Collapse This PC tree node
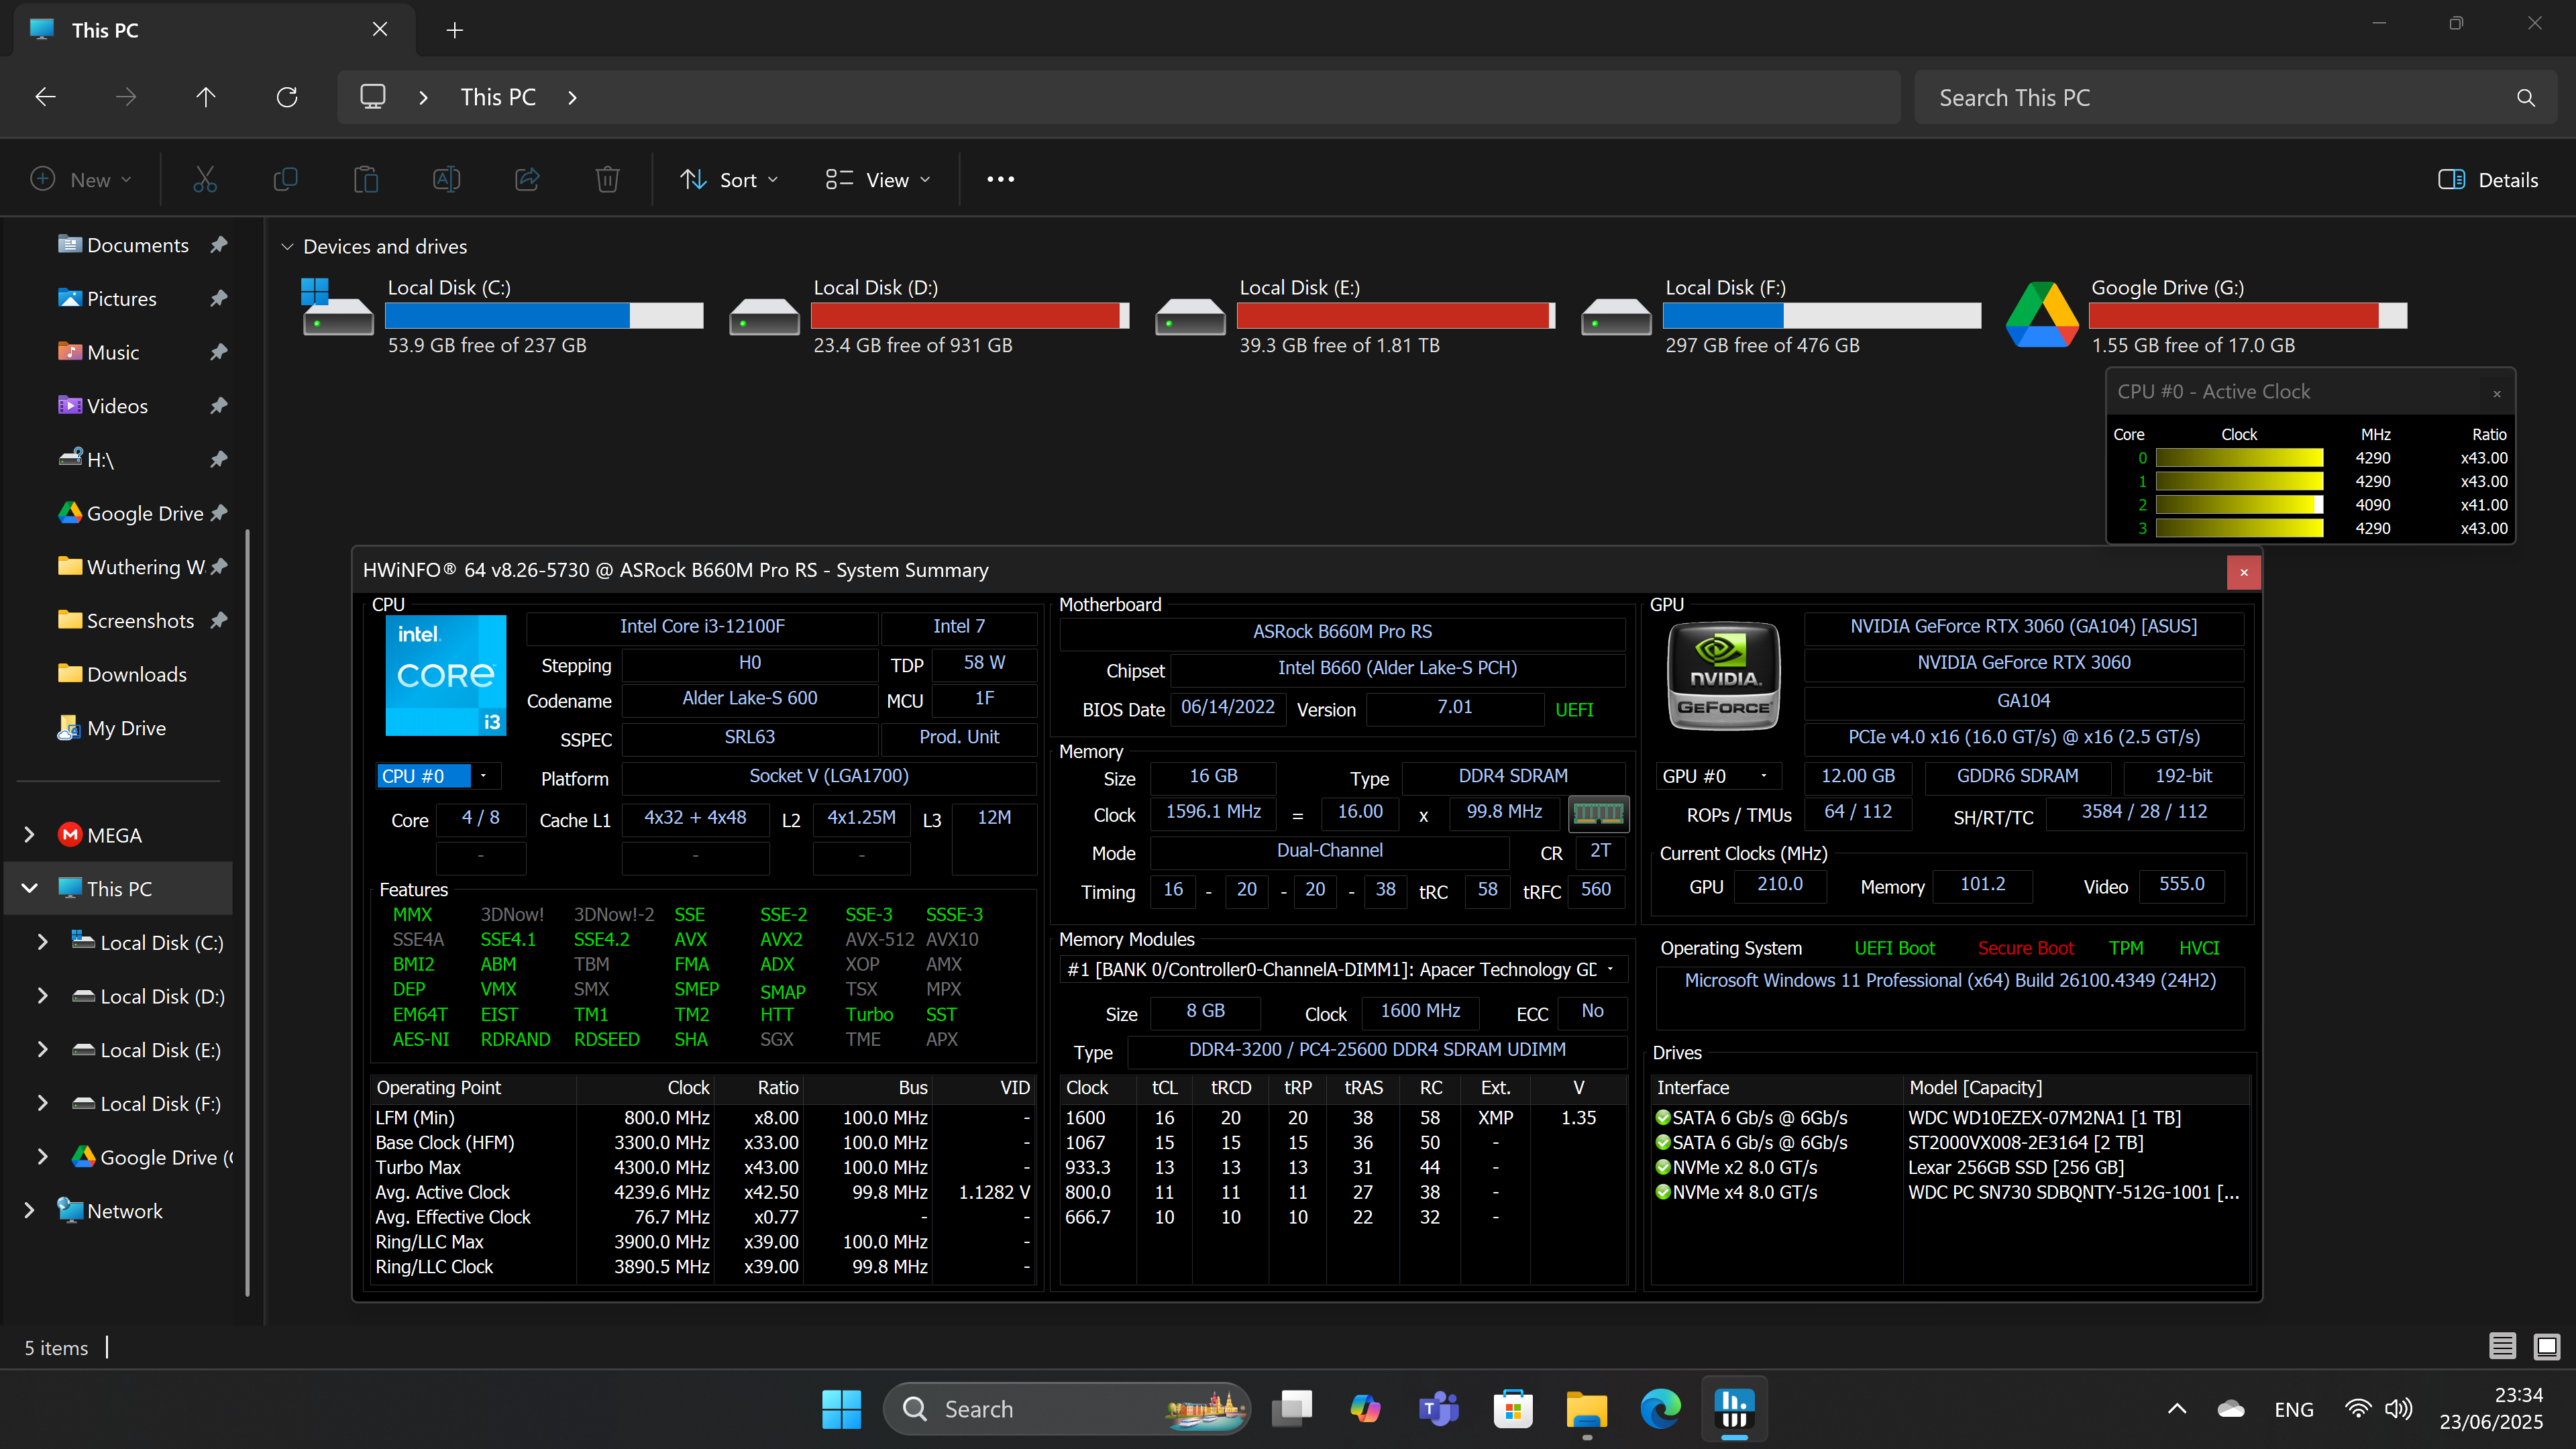Viewport: 2576px width, 1449px height. pyautogui.click(x=29, y=888)
